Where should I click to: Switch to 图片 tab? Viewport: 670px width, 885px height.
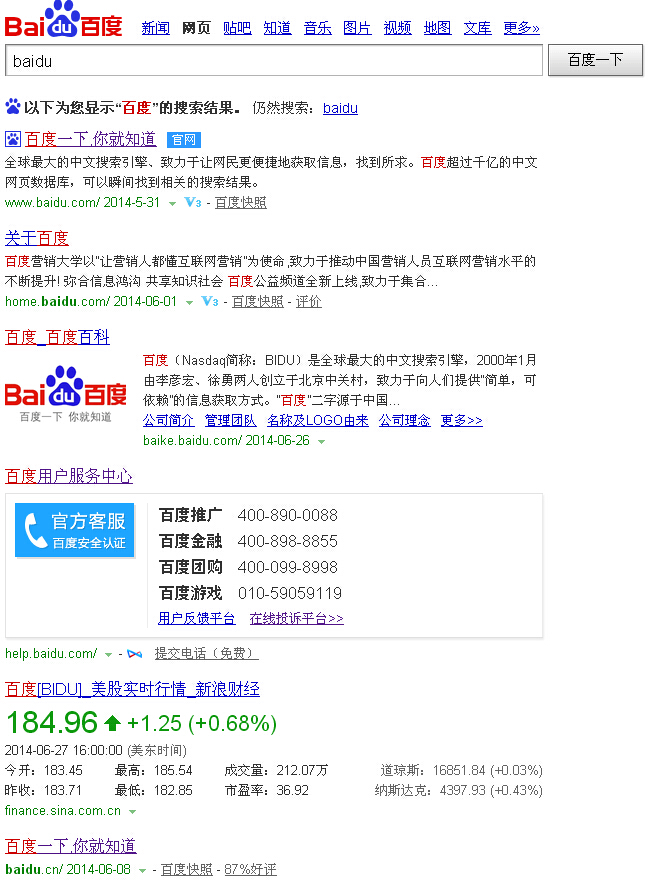[x=357, y=28]
